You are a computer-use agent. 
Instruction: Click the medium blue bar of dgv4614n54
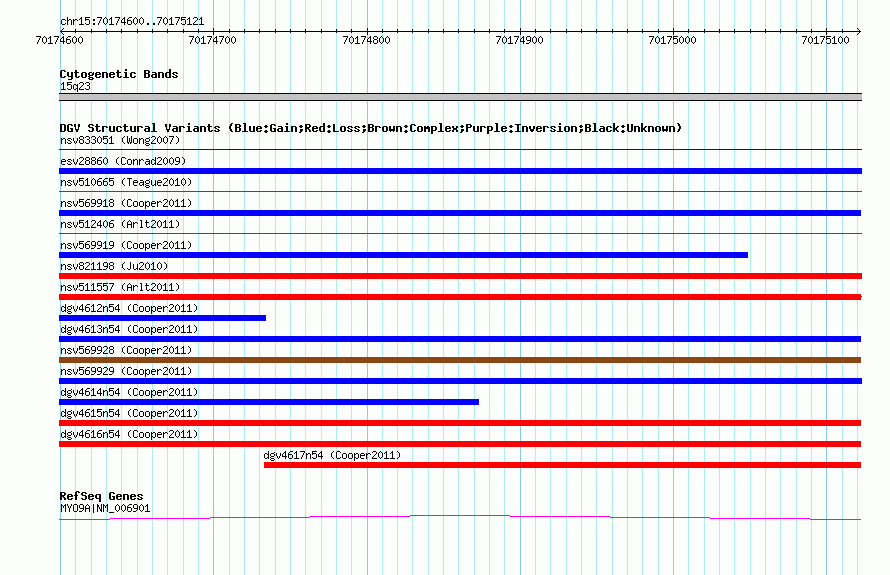pos(269,402)
